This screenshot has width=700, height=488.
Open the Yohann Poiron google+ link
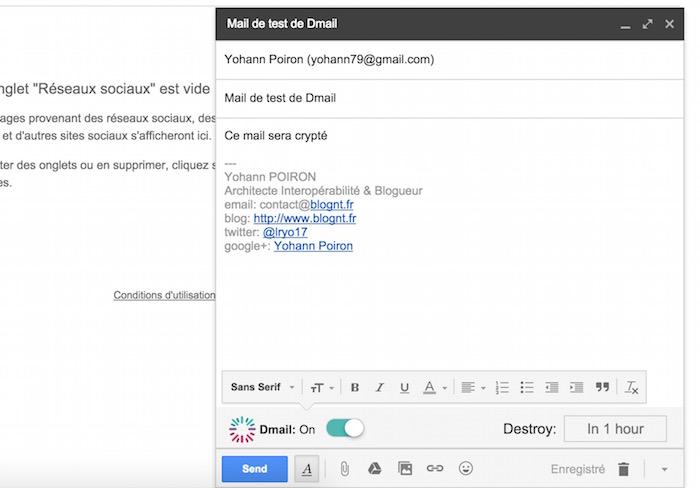[x=313, y=246]
